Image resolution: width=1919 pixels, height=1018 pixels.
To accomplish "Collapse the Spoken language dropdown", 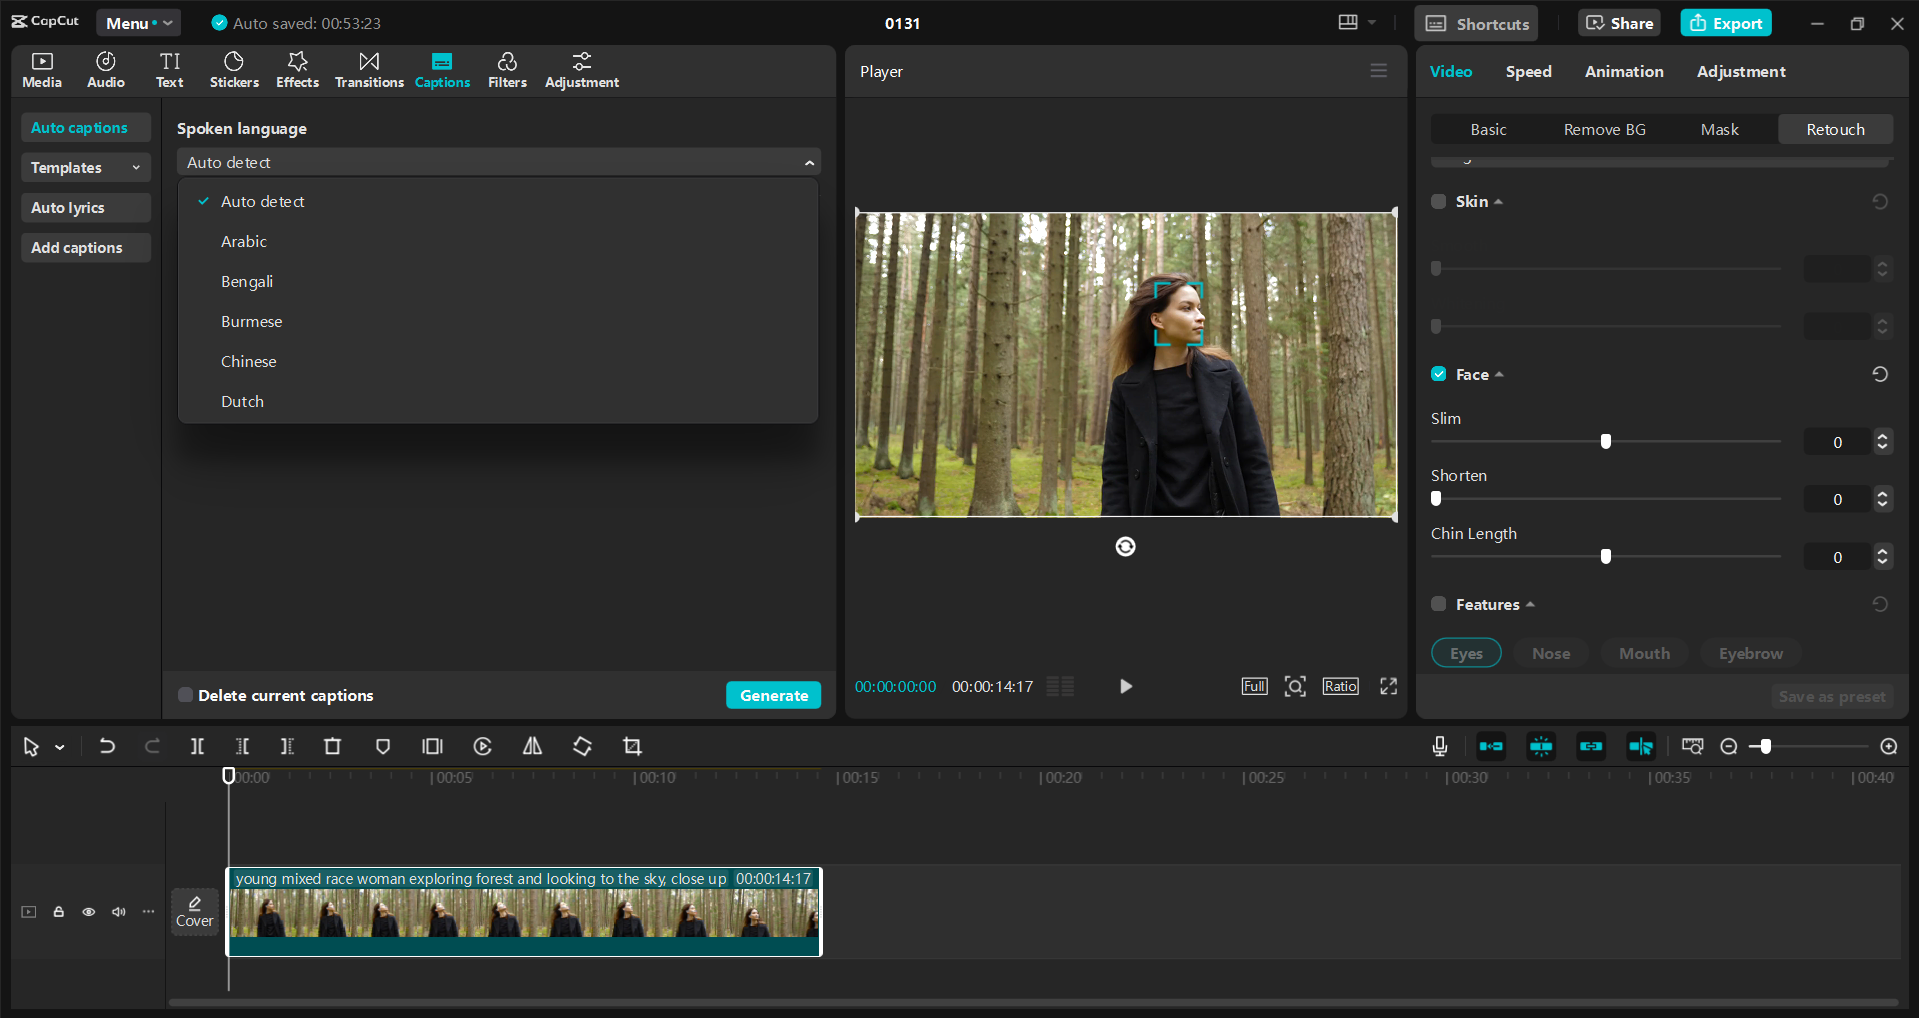I will click(809, 163).
